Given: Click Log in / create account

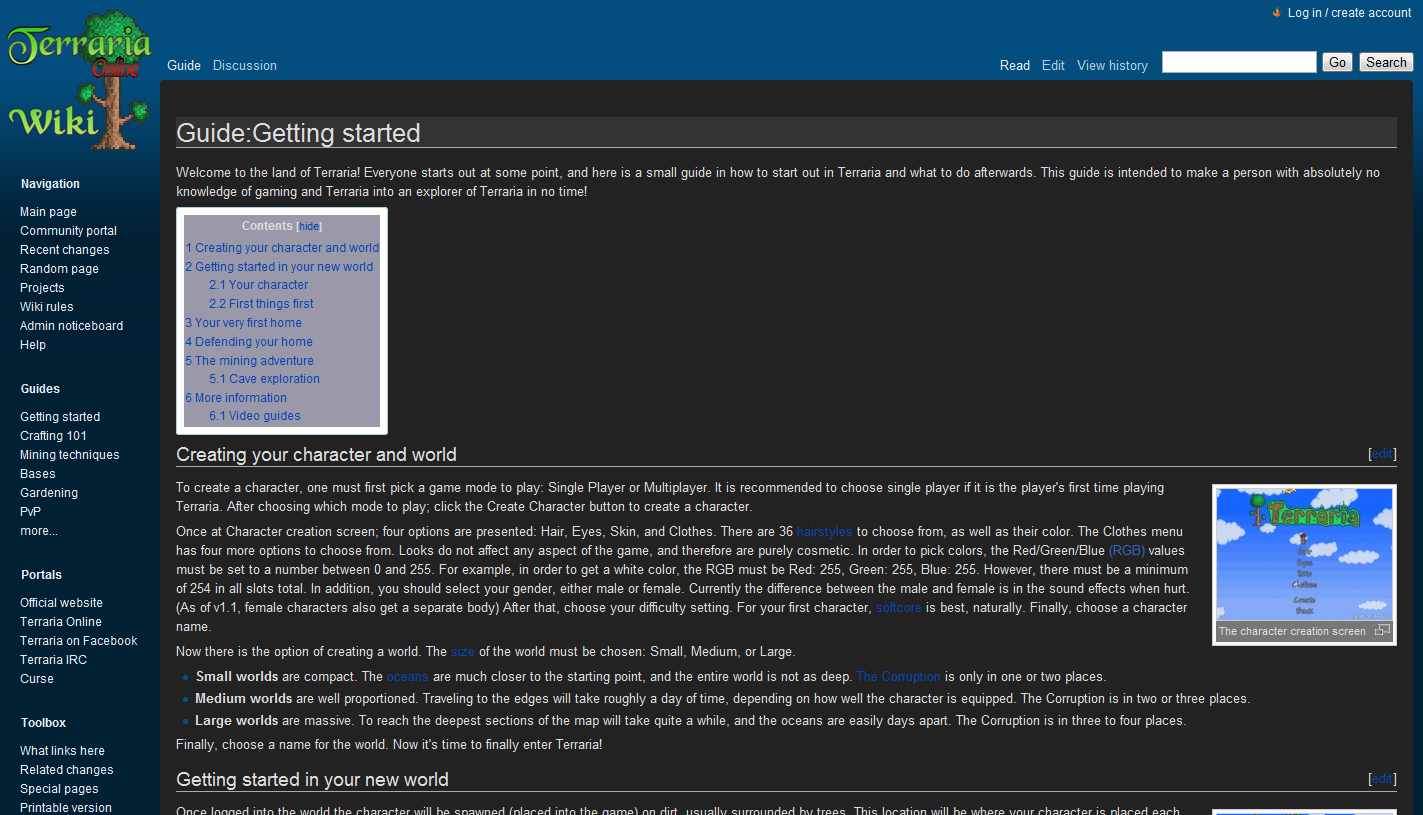Looking at the screenshot, I should [1349, 13].
